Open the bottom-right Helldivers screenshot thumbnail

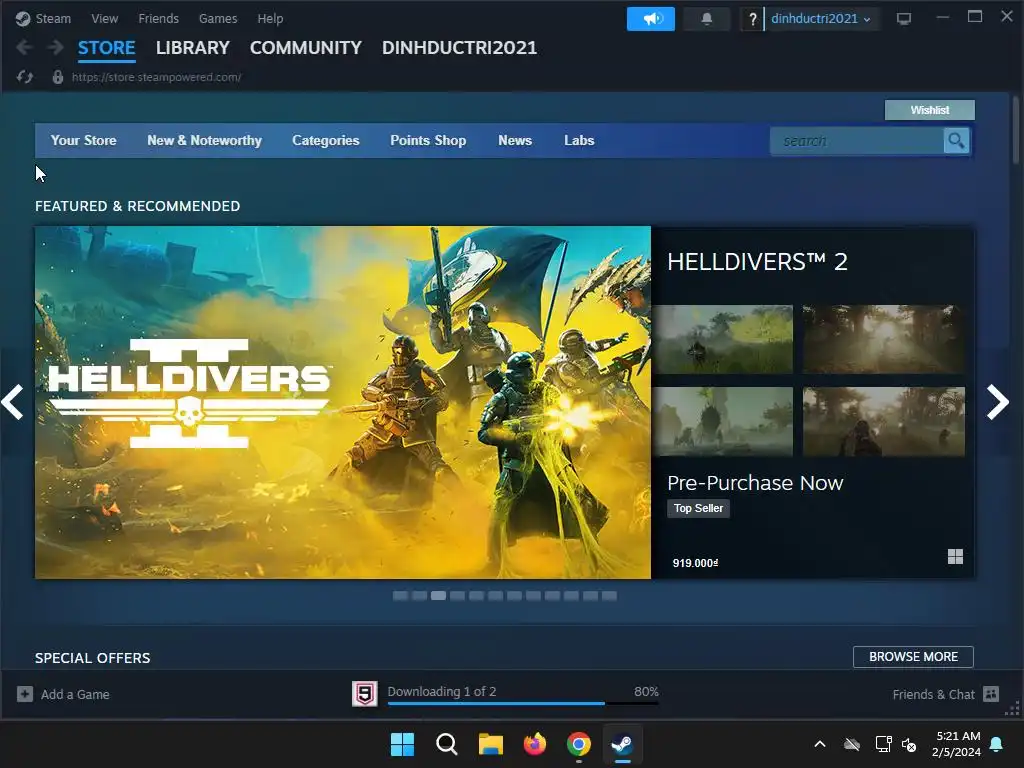tap(884, 421)
